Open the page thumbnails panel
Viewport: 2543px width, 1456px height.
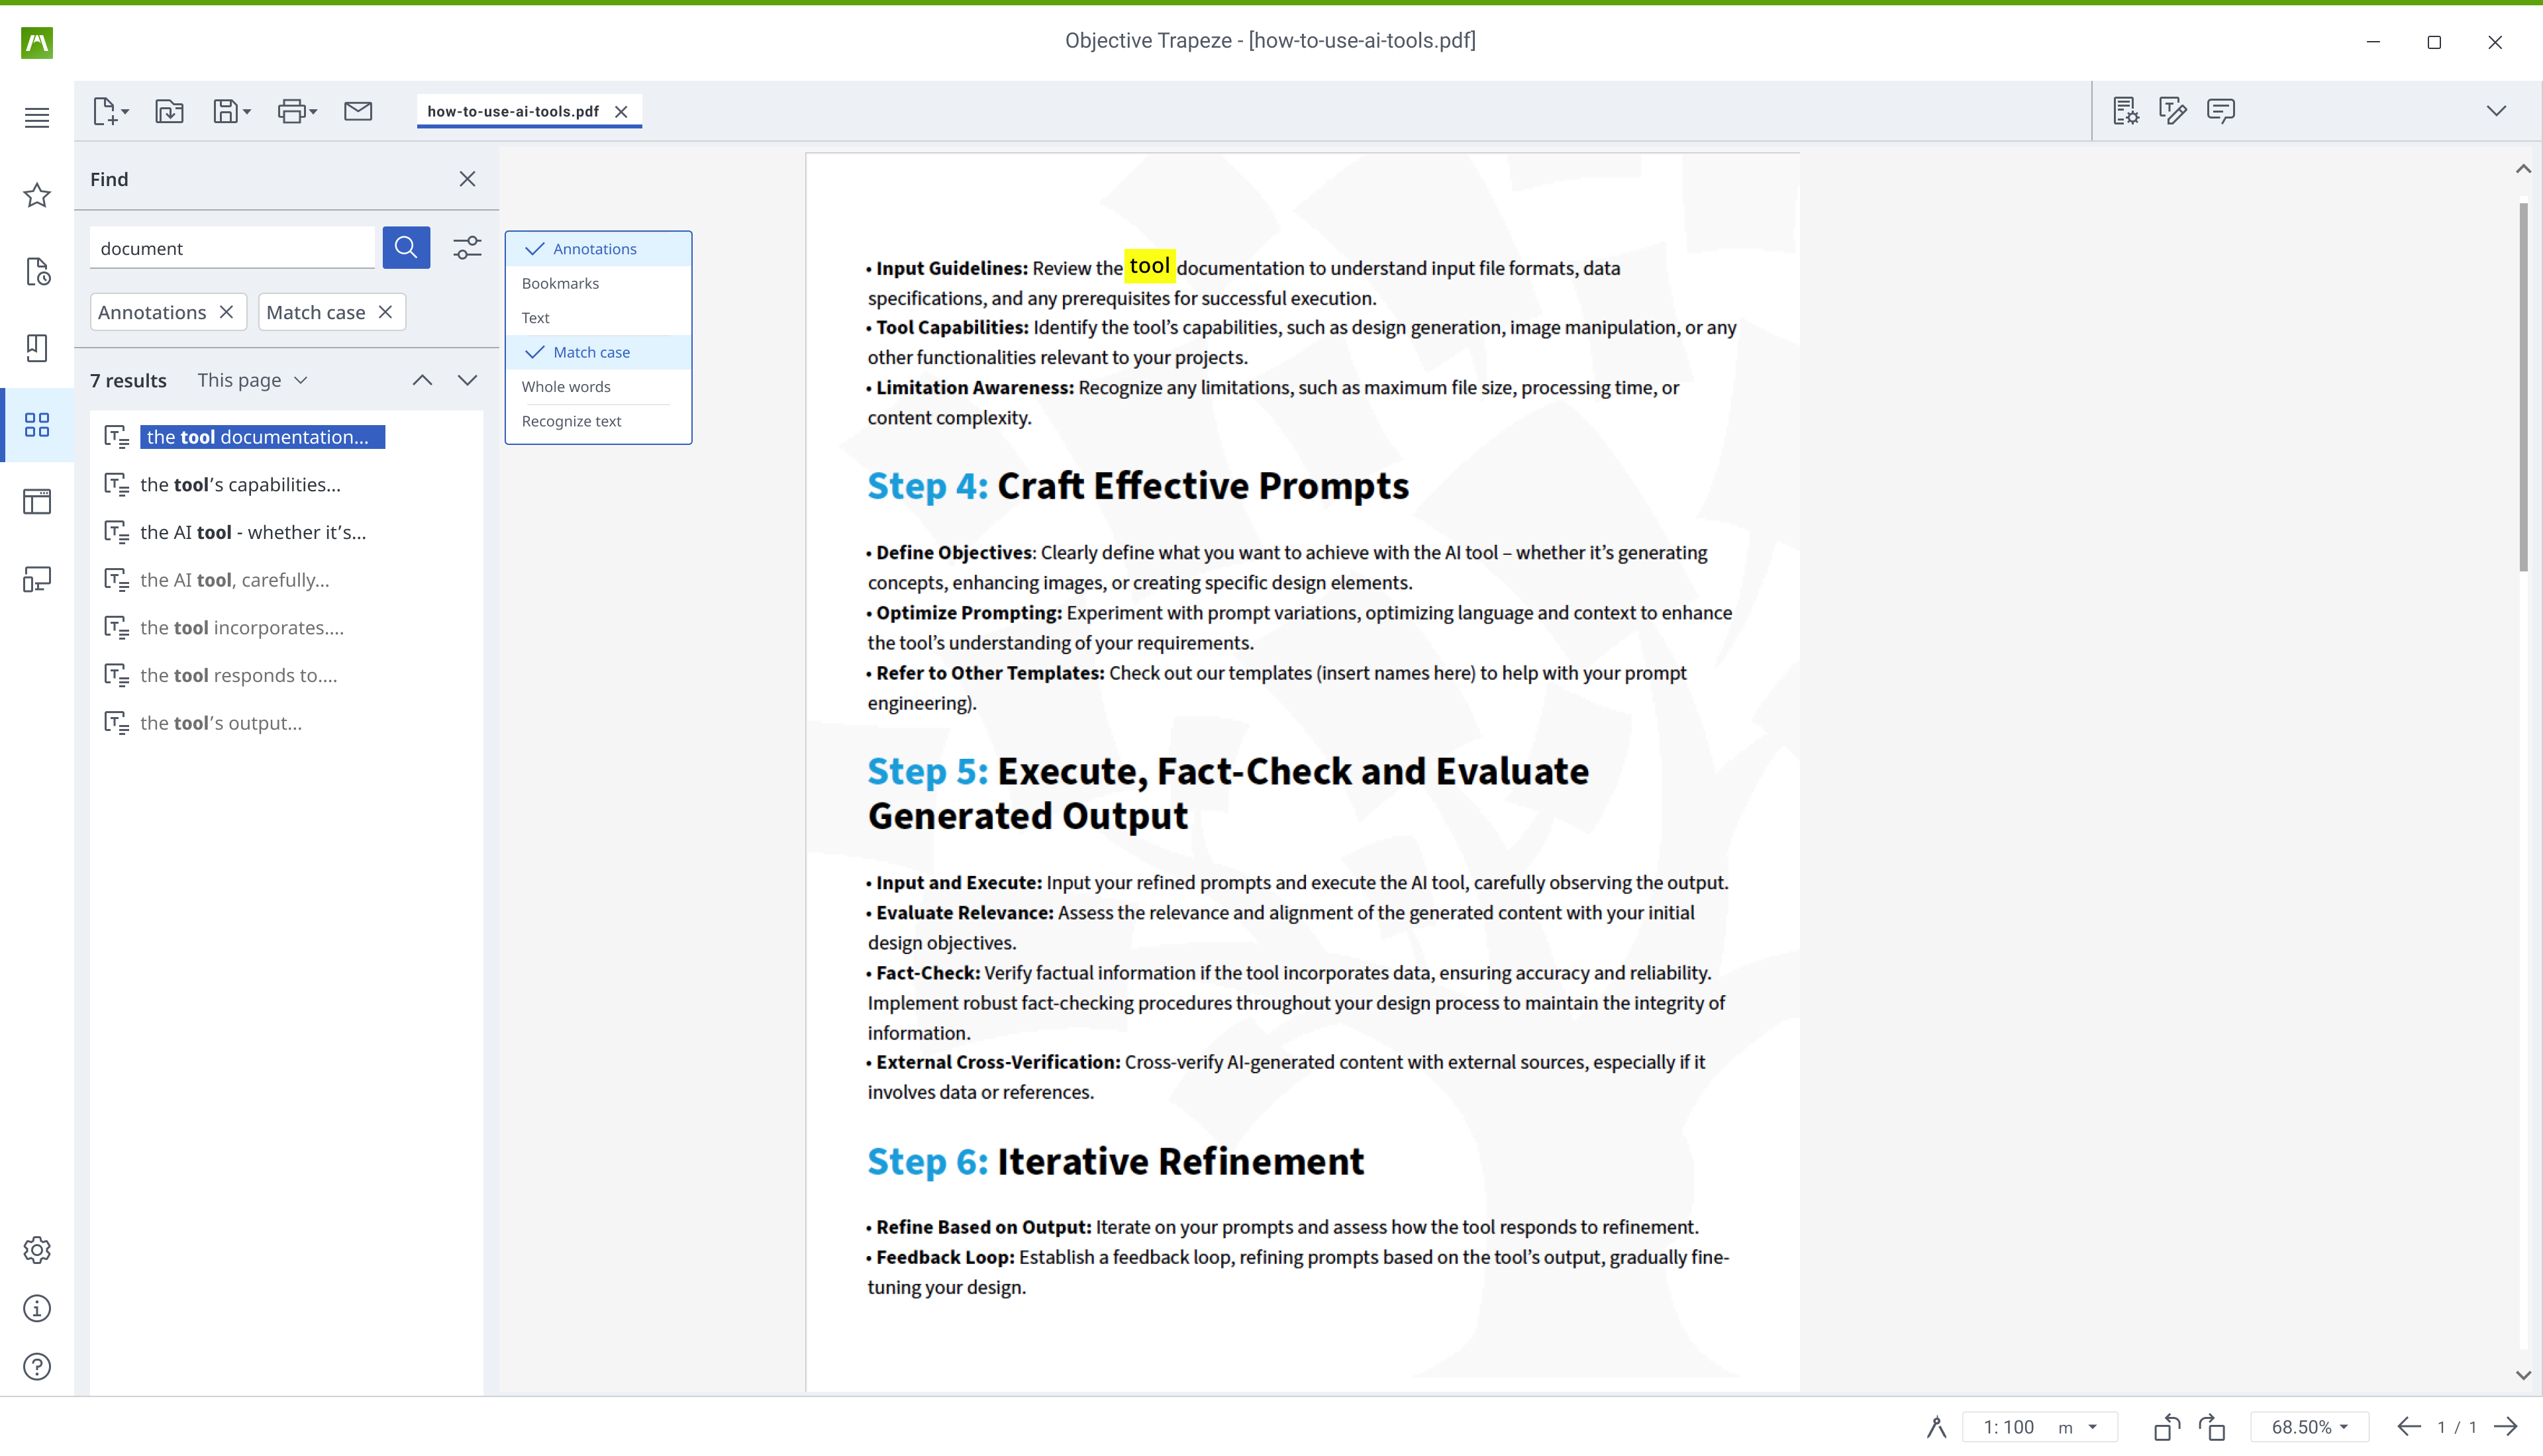click(x=37, y=425)
